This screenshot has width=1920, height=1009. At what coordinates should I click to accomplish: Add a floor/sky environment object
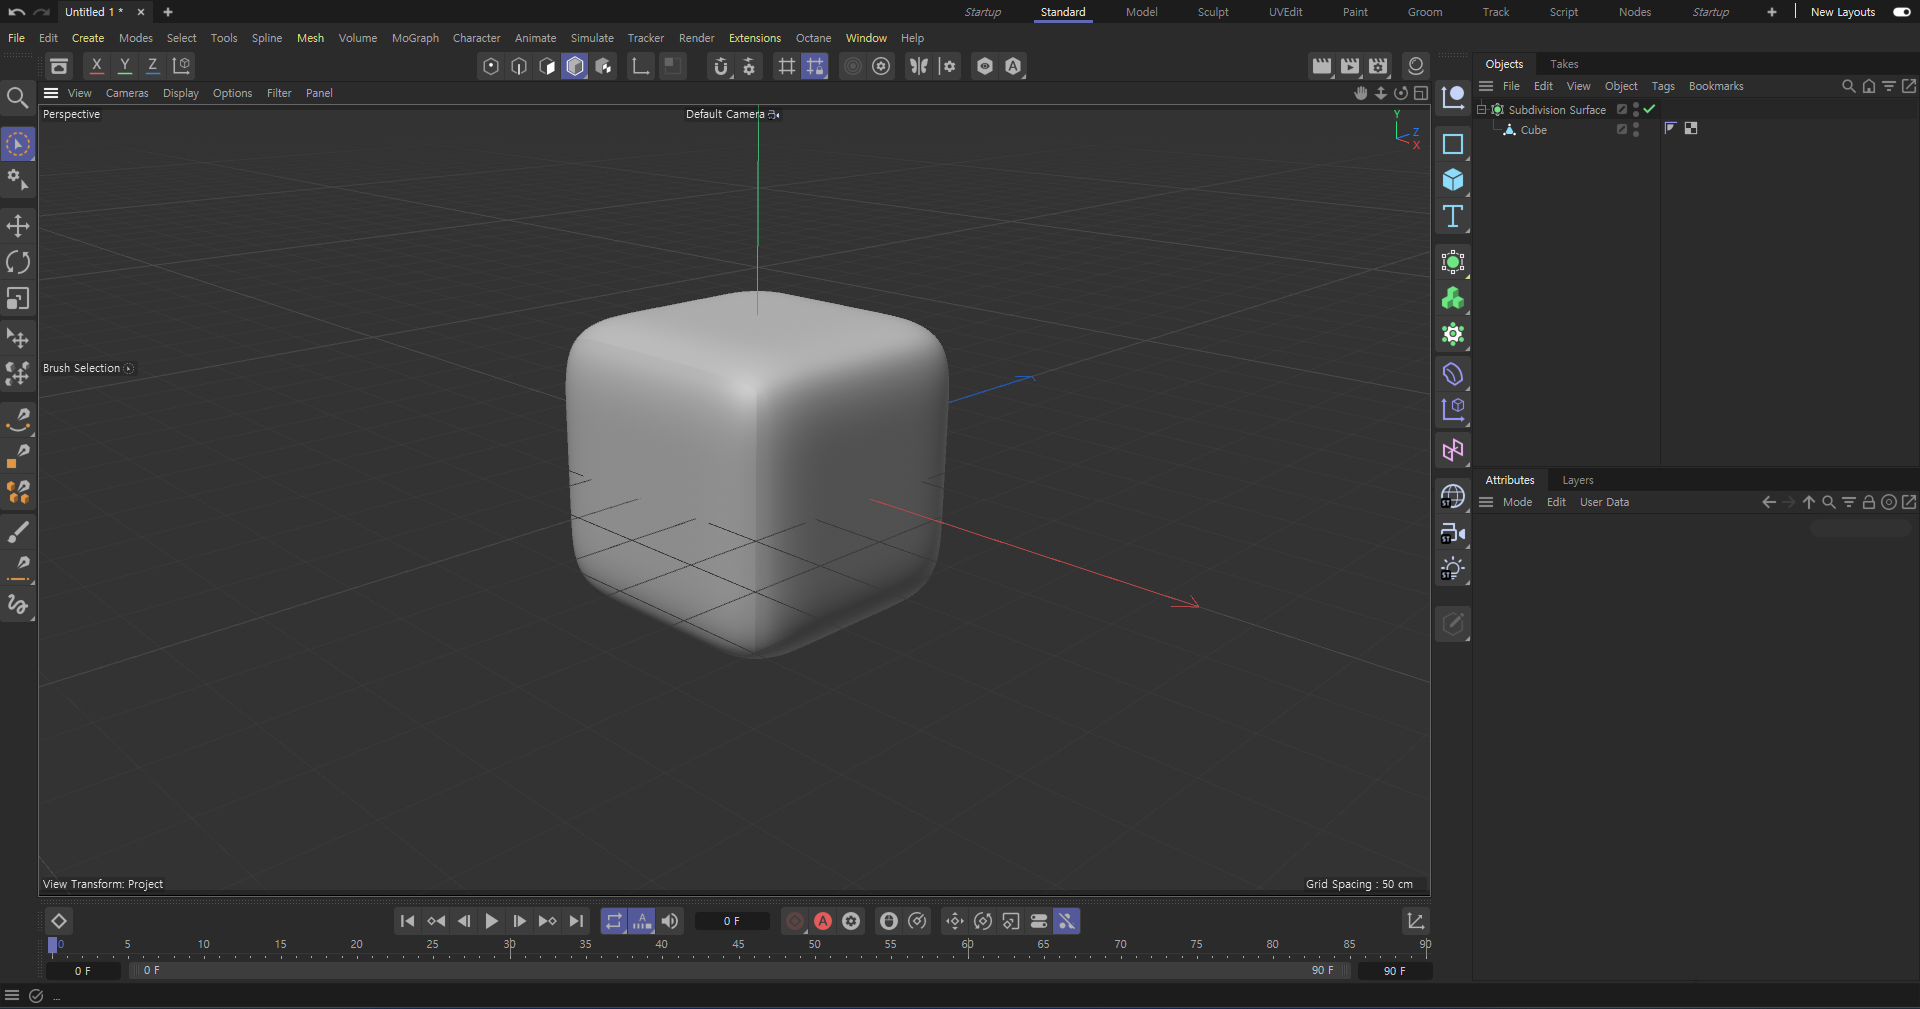tap(1453, 497)
